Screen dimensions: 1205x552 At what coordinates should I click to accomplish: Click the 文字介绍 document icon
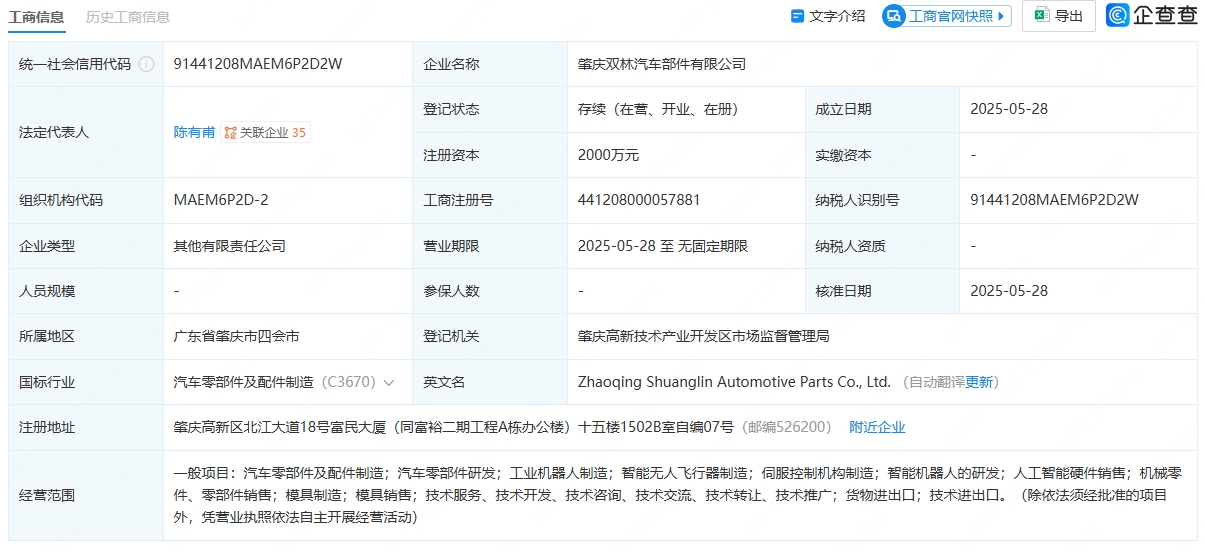tap(797, 16)
